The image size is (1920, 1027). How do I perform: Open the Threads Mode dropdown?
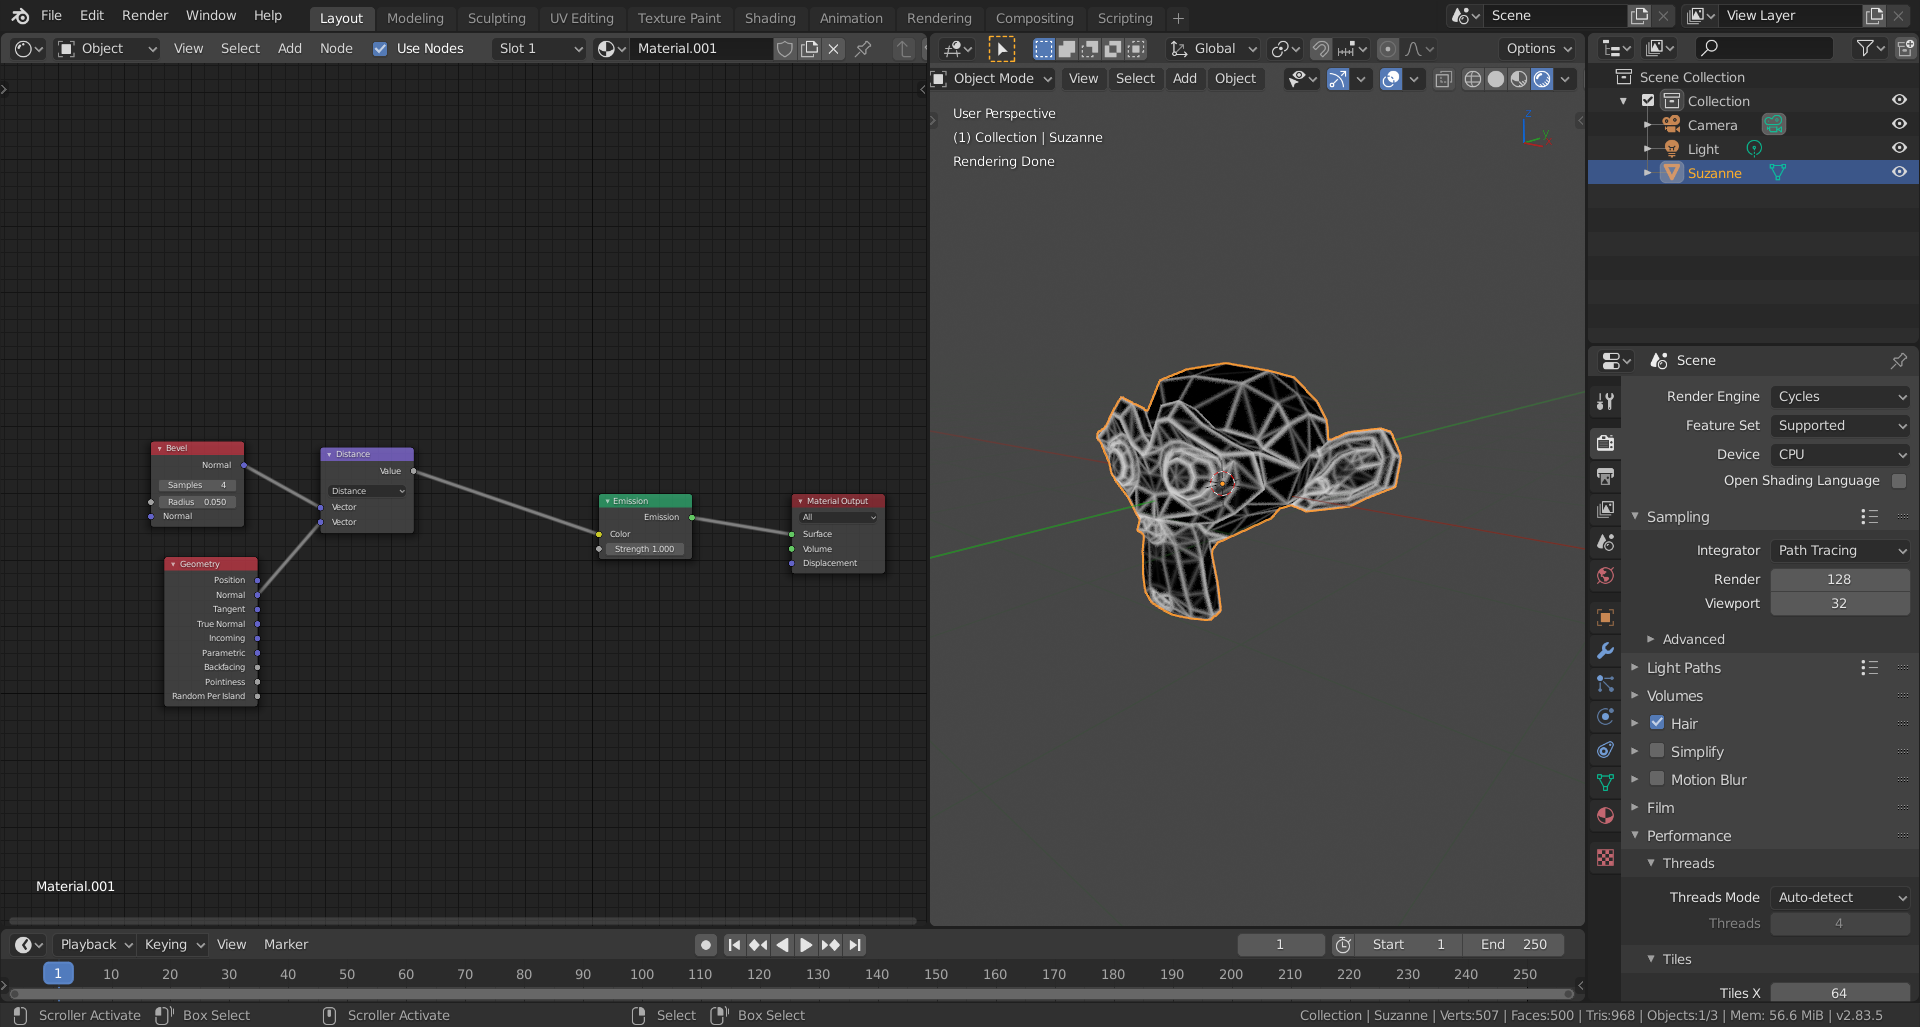1840,898
